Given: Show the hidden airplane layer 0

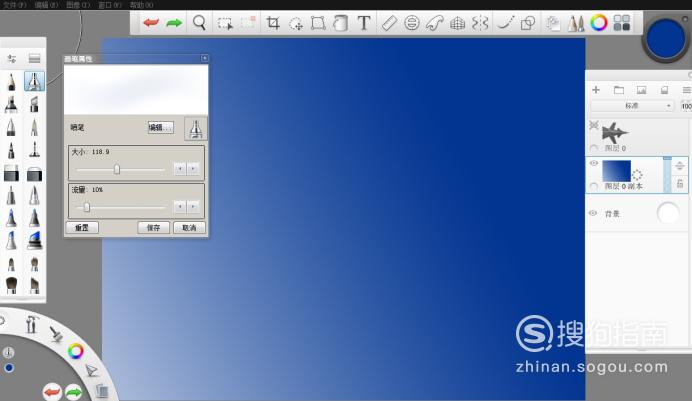Looking at the screenshot, I should 594,125.
